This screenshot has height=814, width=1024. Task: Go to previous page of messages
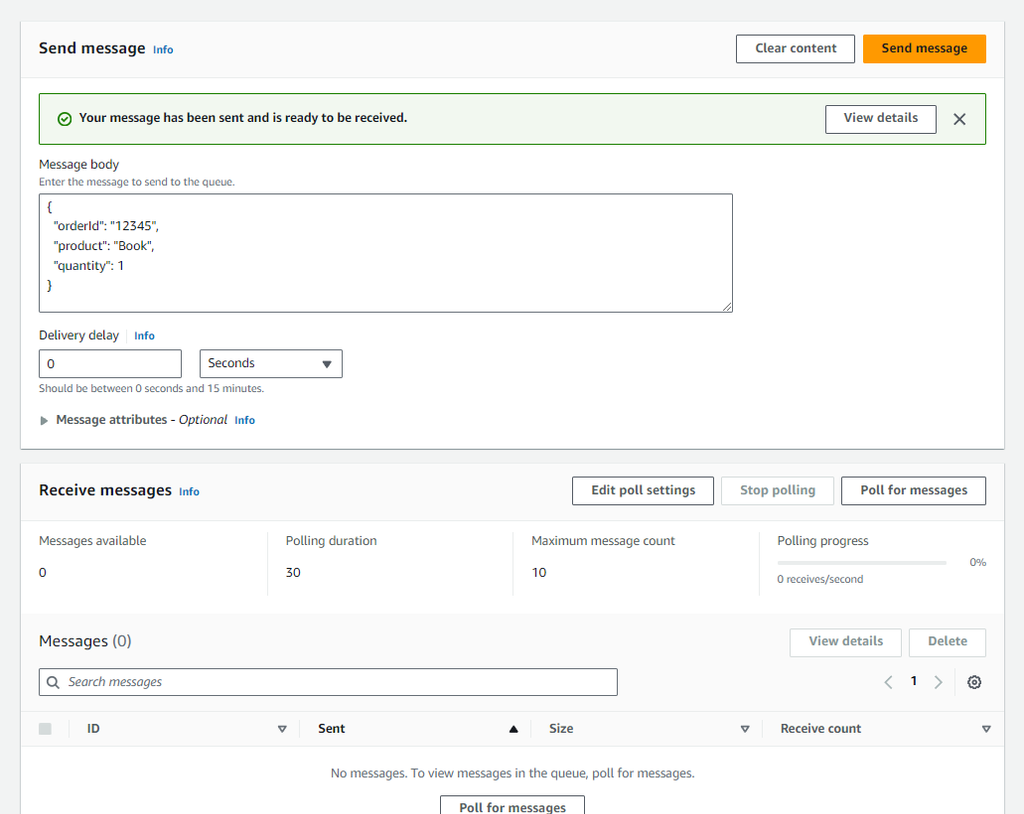click(888, 681)
